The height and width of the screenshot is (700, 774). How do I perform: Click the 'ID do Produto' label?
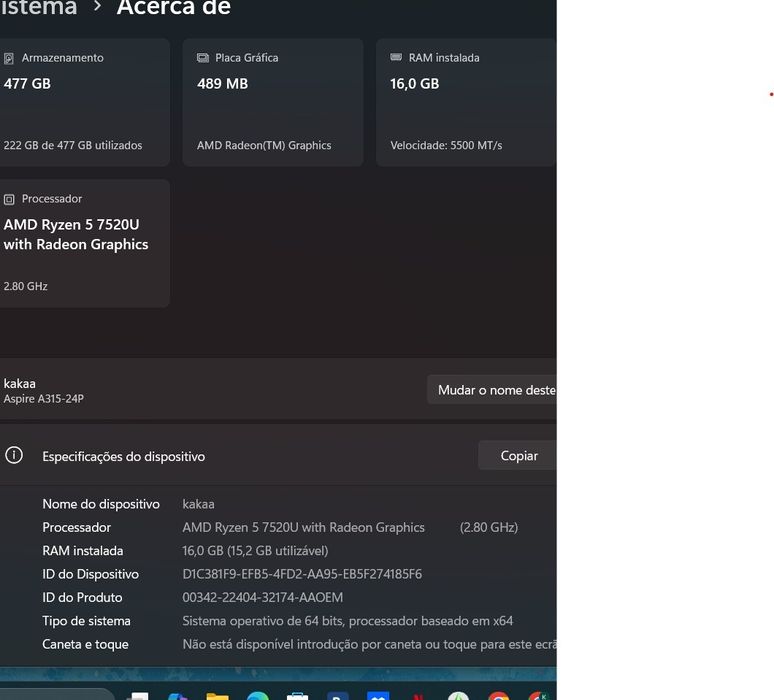pos(82,597)
